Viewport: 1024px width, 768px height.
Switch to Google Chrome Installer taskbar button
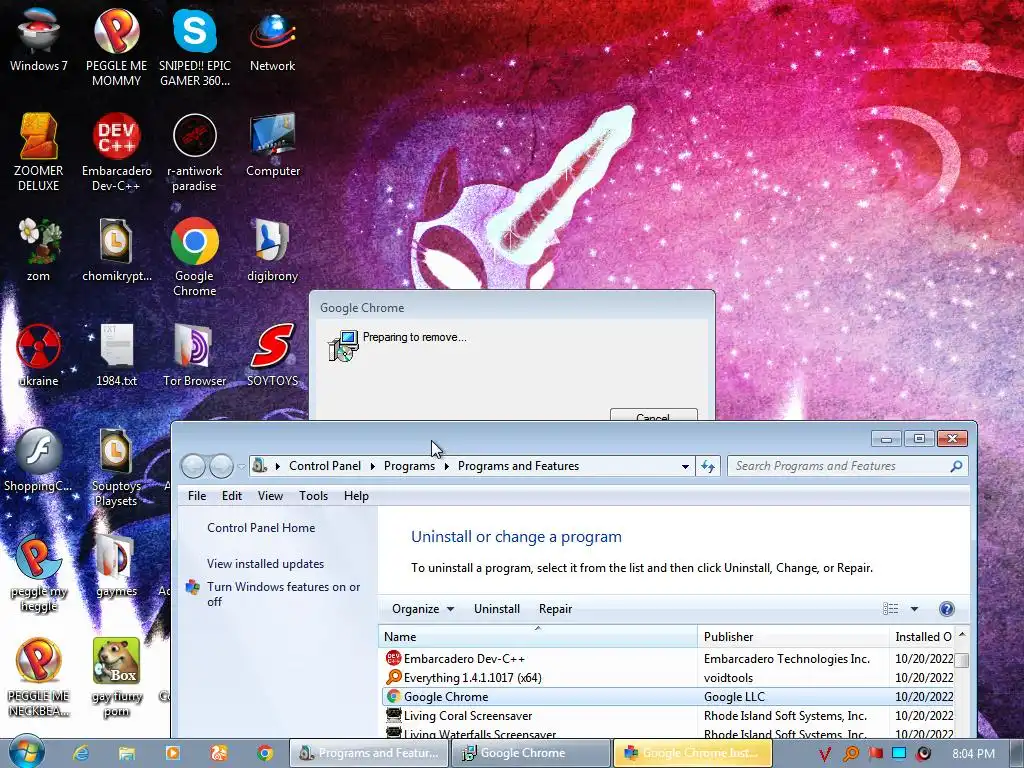click(x=693, y=753)
